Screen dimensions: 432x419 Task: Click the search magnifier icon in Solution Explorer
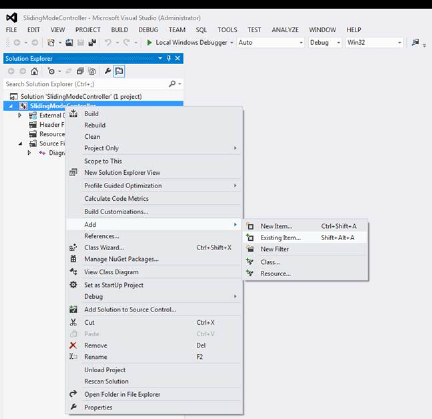pos(172,84)
